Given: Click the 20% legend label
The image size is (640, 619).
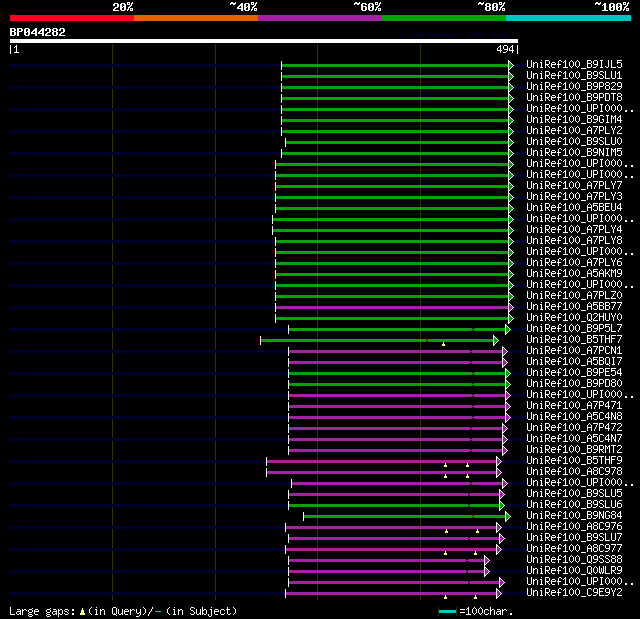Looking at the screenshot, I should [x=123, y=7].
